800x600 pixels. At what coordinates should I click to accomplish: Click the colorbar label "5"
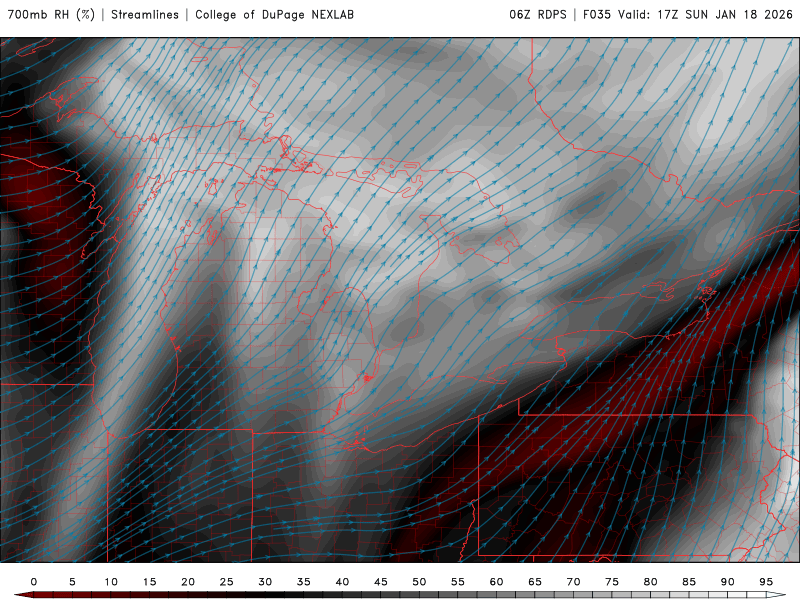click(x=72, y=582)
